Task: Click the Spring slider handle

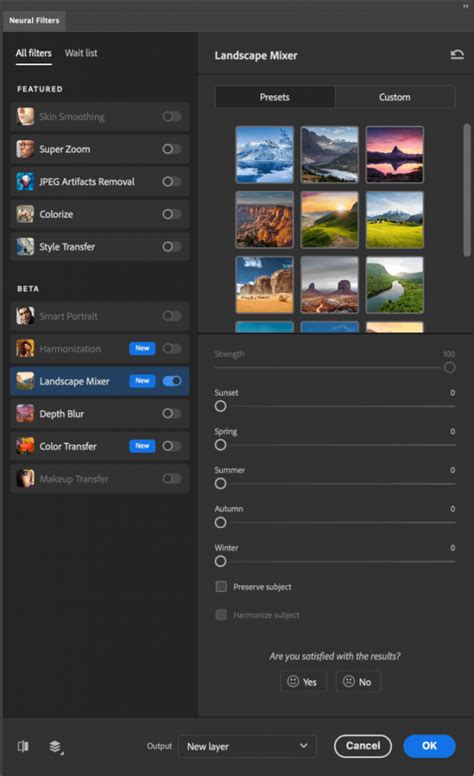Action: point(221,445)
